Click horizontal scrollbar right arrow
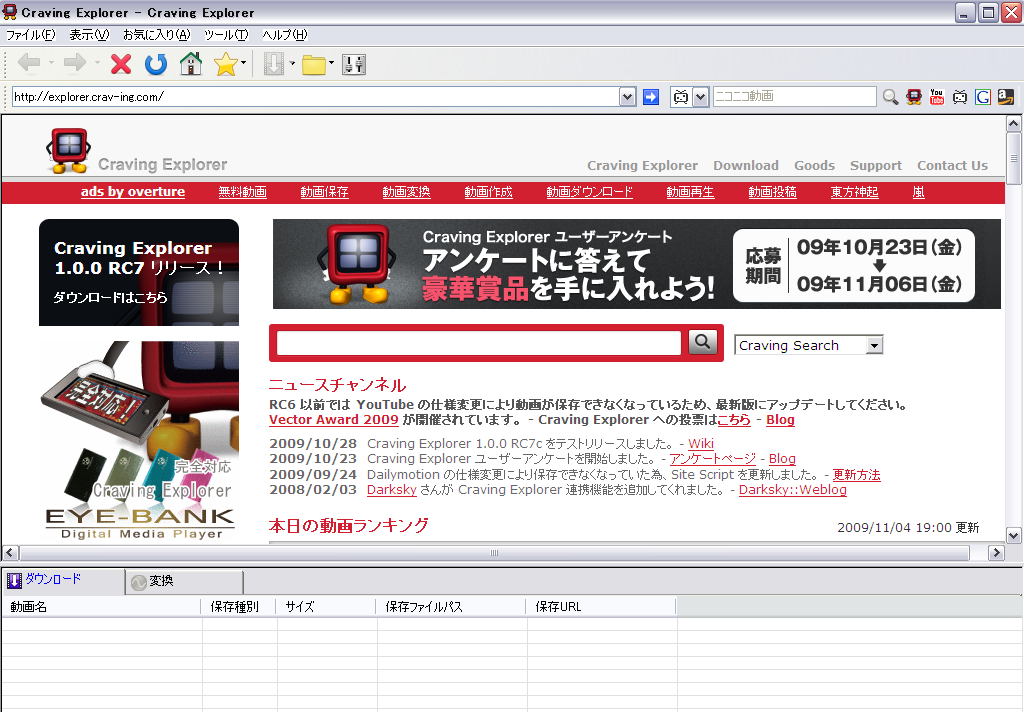 click(996, 553)
